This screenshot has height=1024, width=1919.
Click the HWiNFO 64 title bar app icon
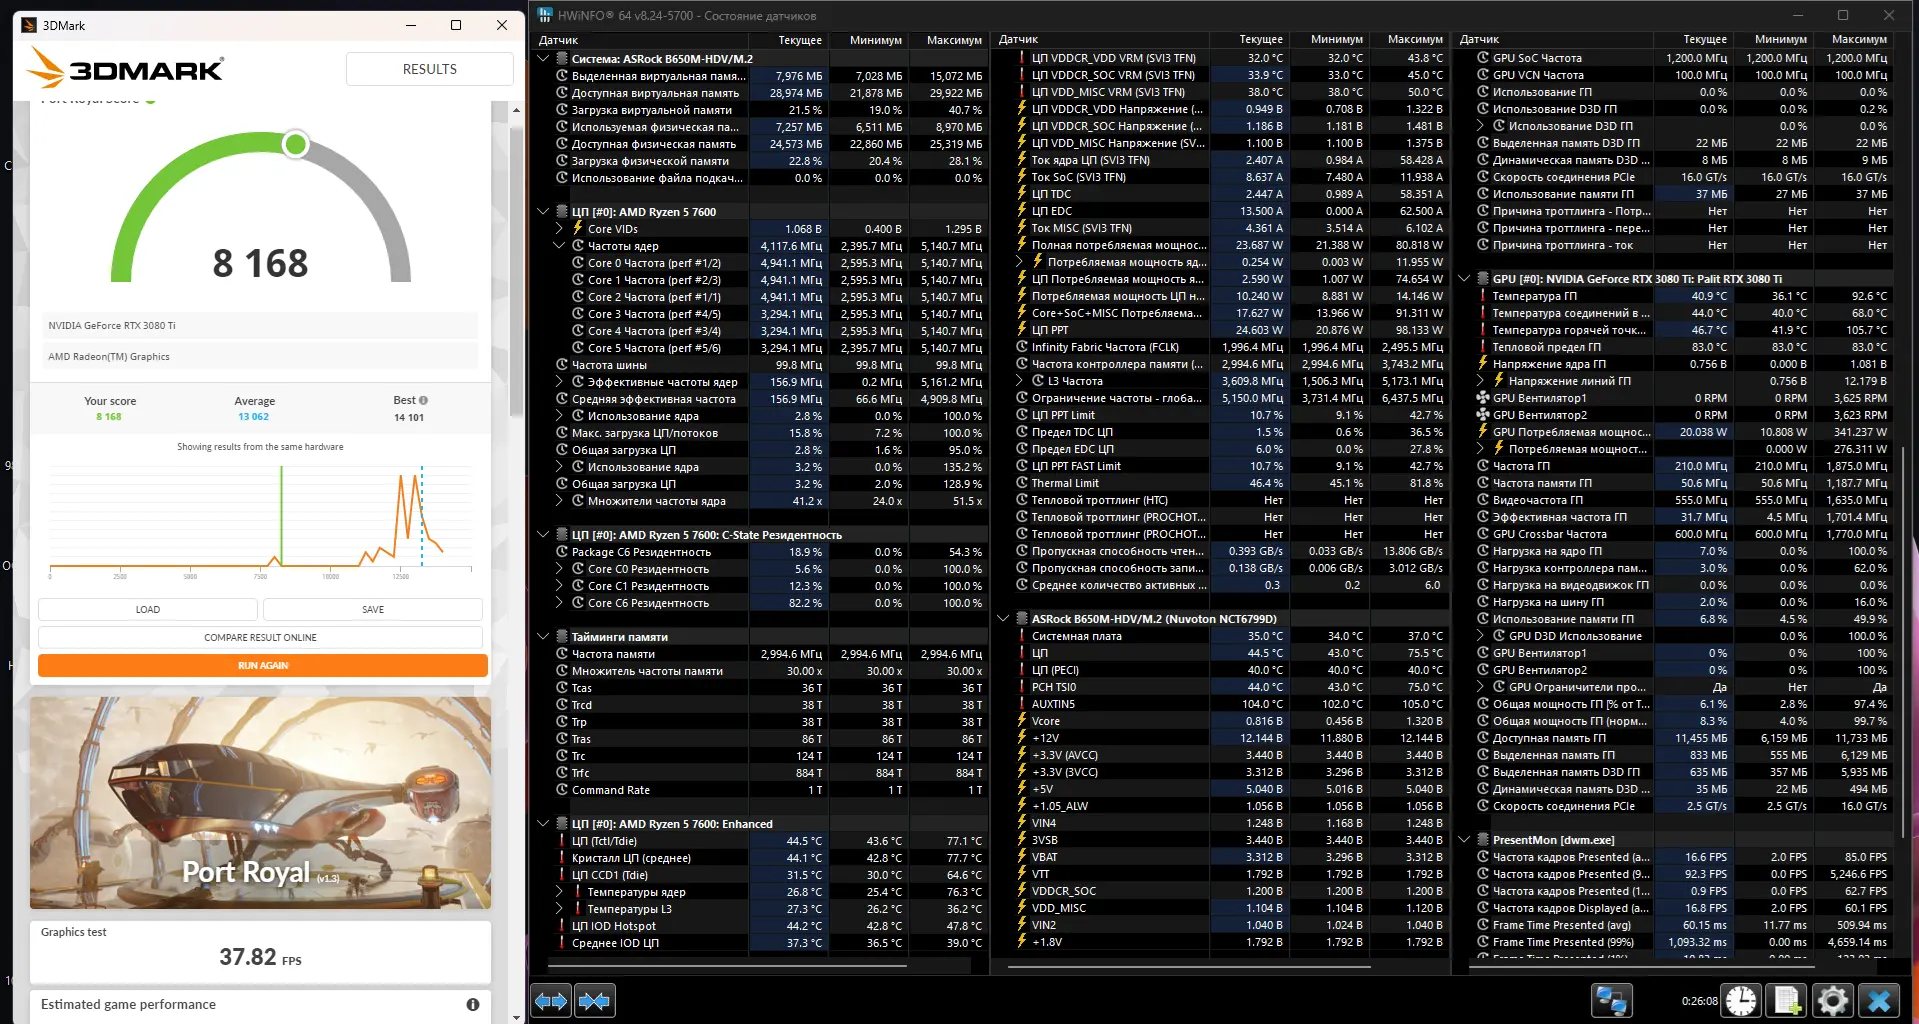545,15
